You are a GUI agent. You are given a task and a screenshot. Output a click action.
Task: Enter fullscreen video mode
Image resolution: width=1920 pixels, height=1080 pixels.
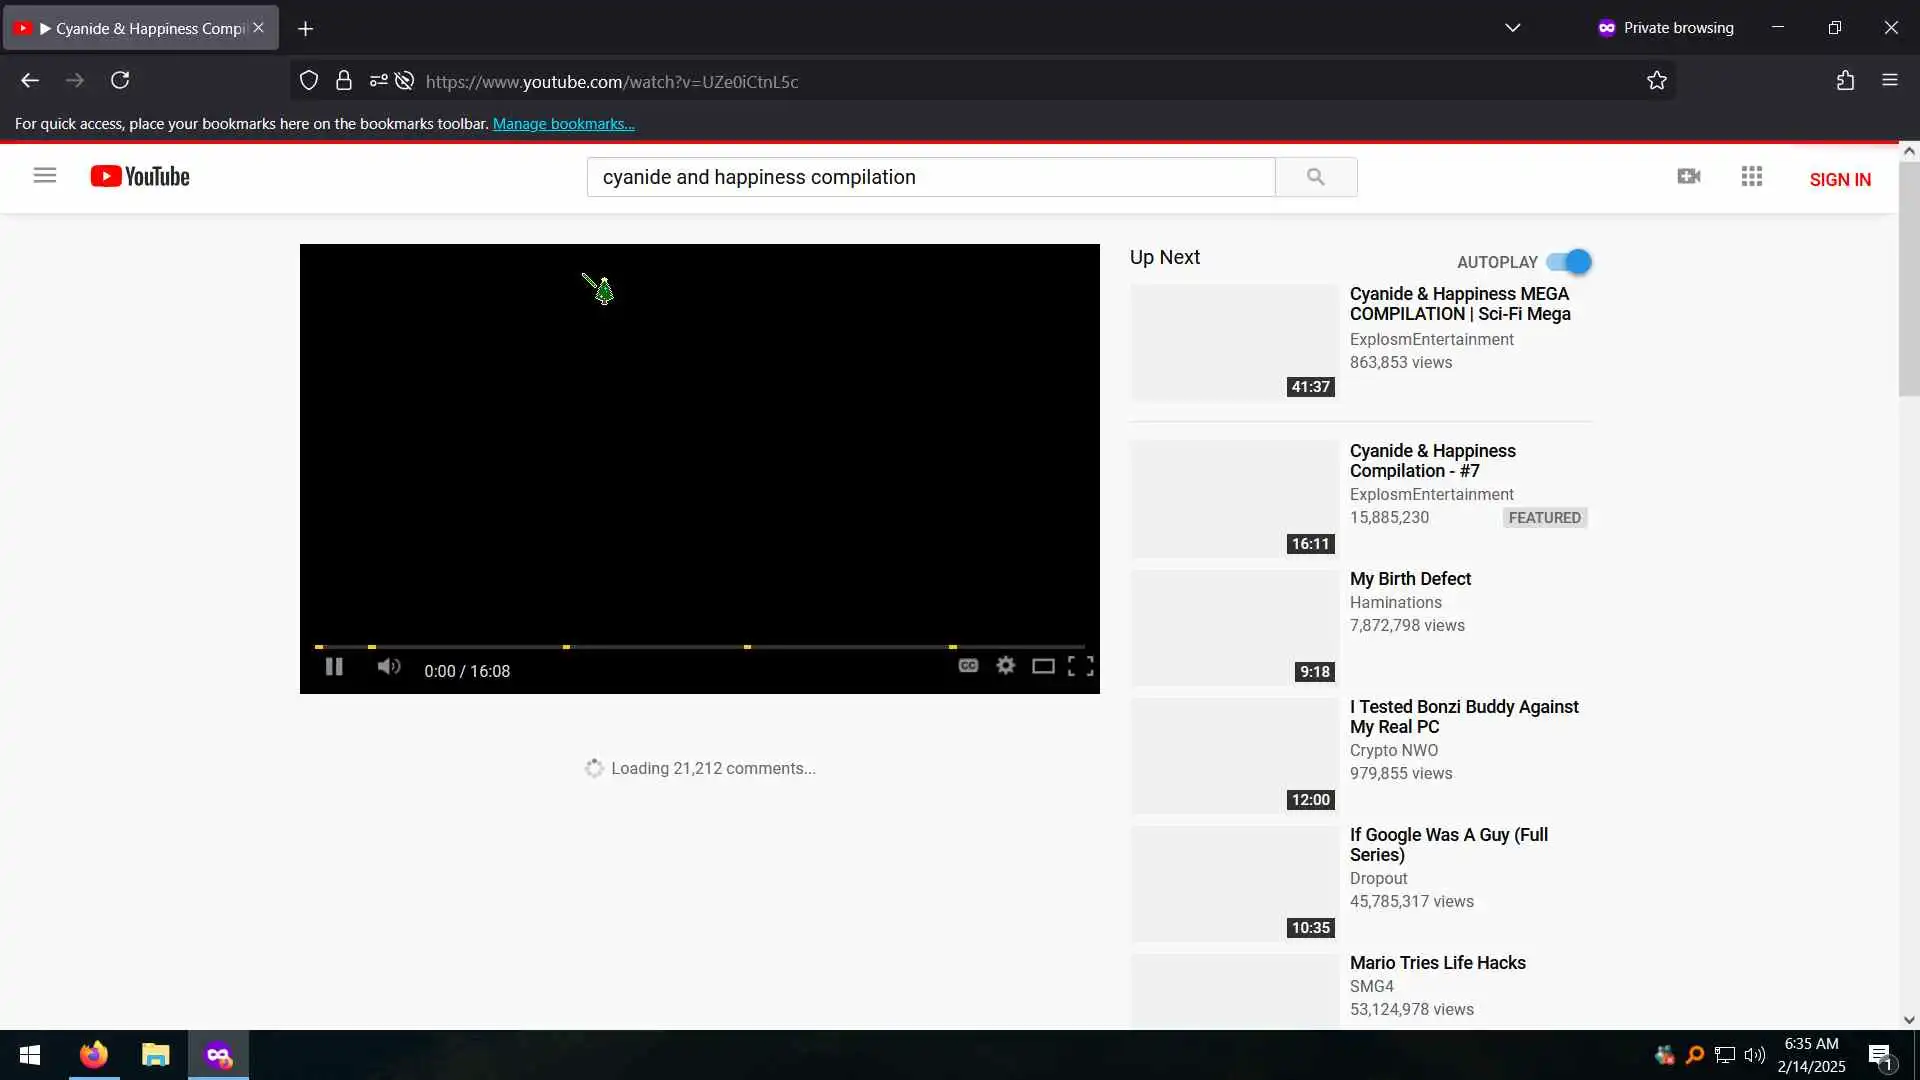click(1081, 666)
